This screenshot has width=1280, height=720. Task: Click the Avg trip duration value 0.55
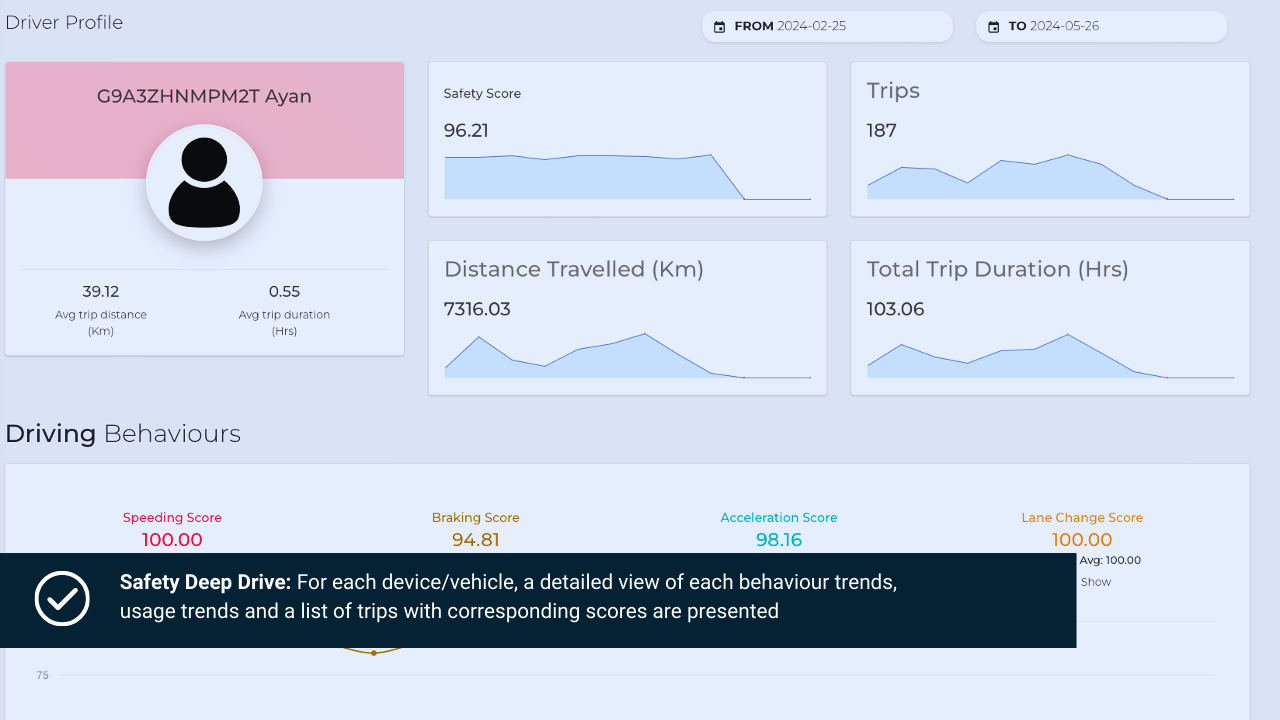point(284,292)
